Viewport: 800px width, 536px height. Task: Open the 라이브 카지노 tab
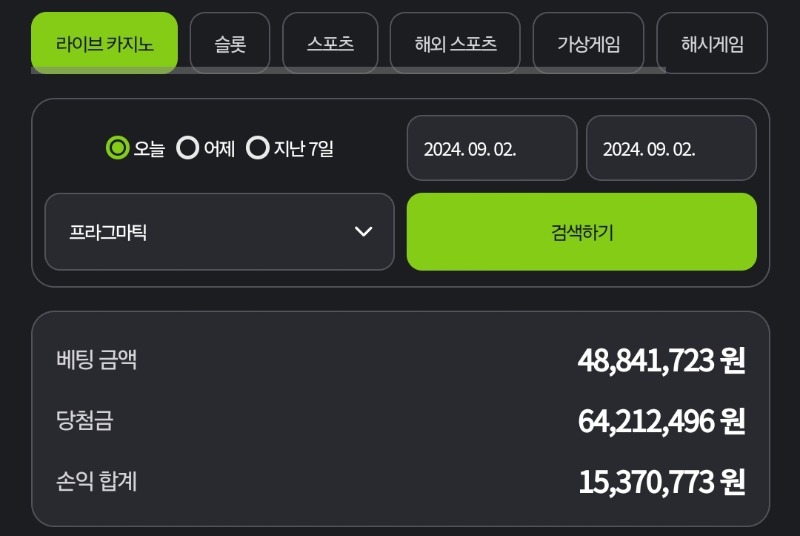point(104,43)
